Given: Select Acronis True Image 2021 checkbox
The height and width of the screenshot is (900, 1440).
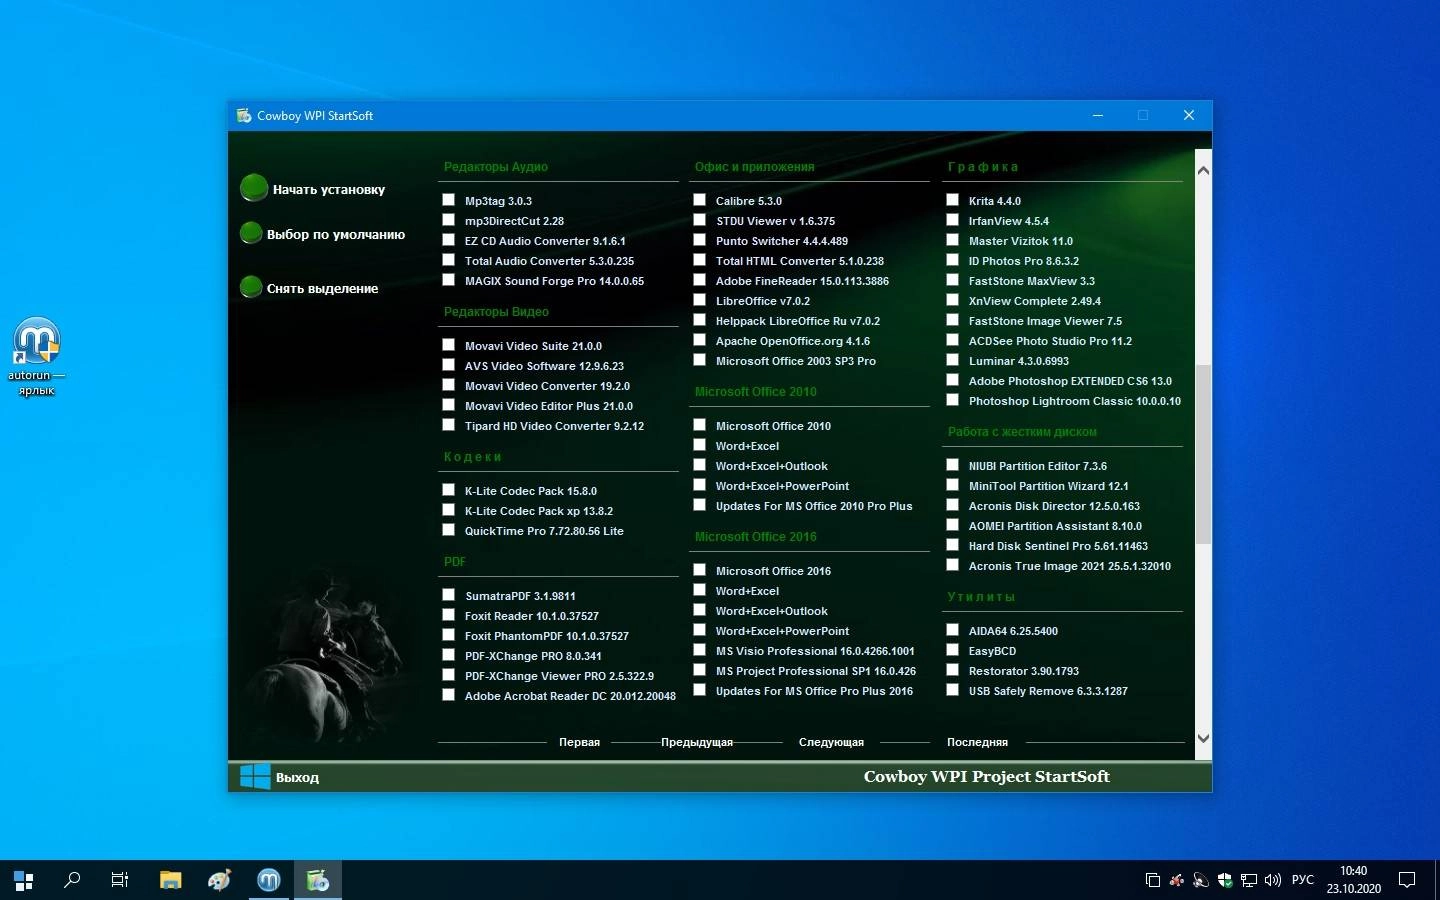Looking at the screenshot, I should click(953, 565).
